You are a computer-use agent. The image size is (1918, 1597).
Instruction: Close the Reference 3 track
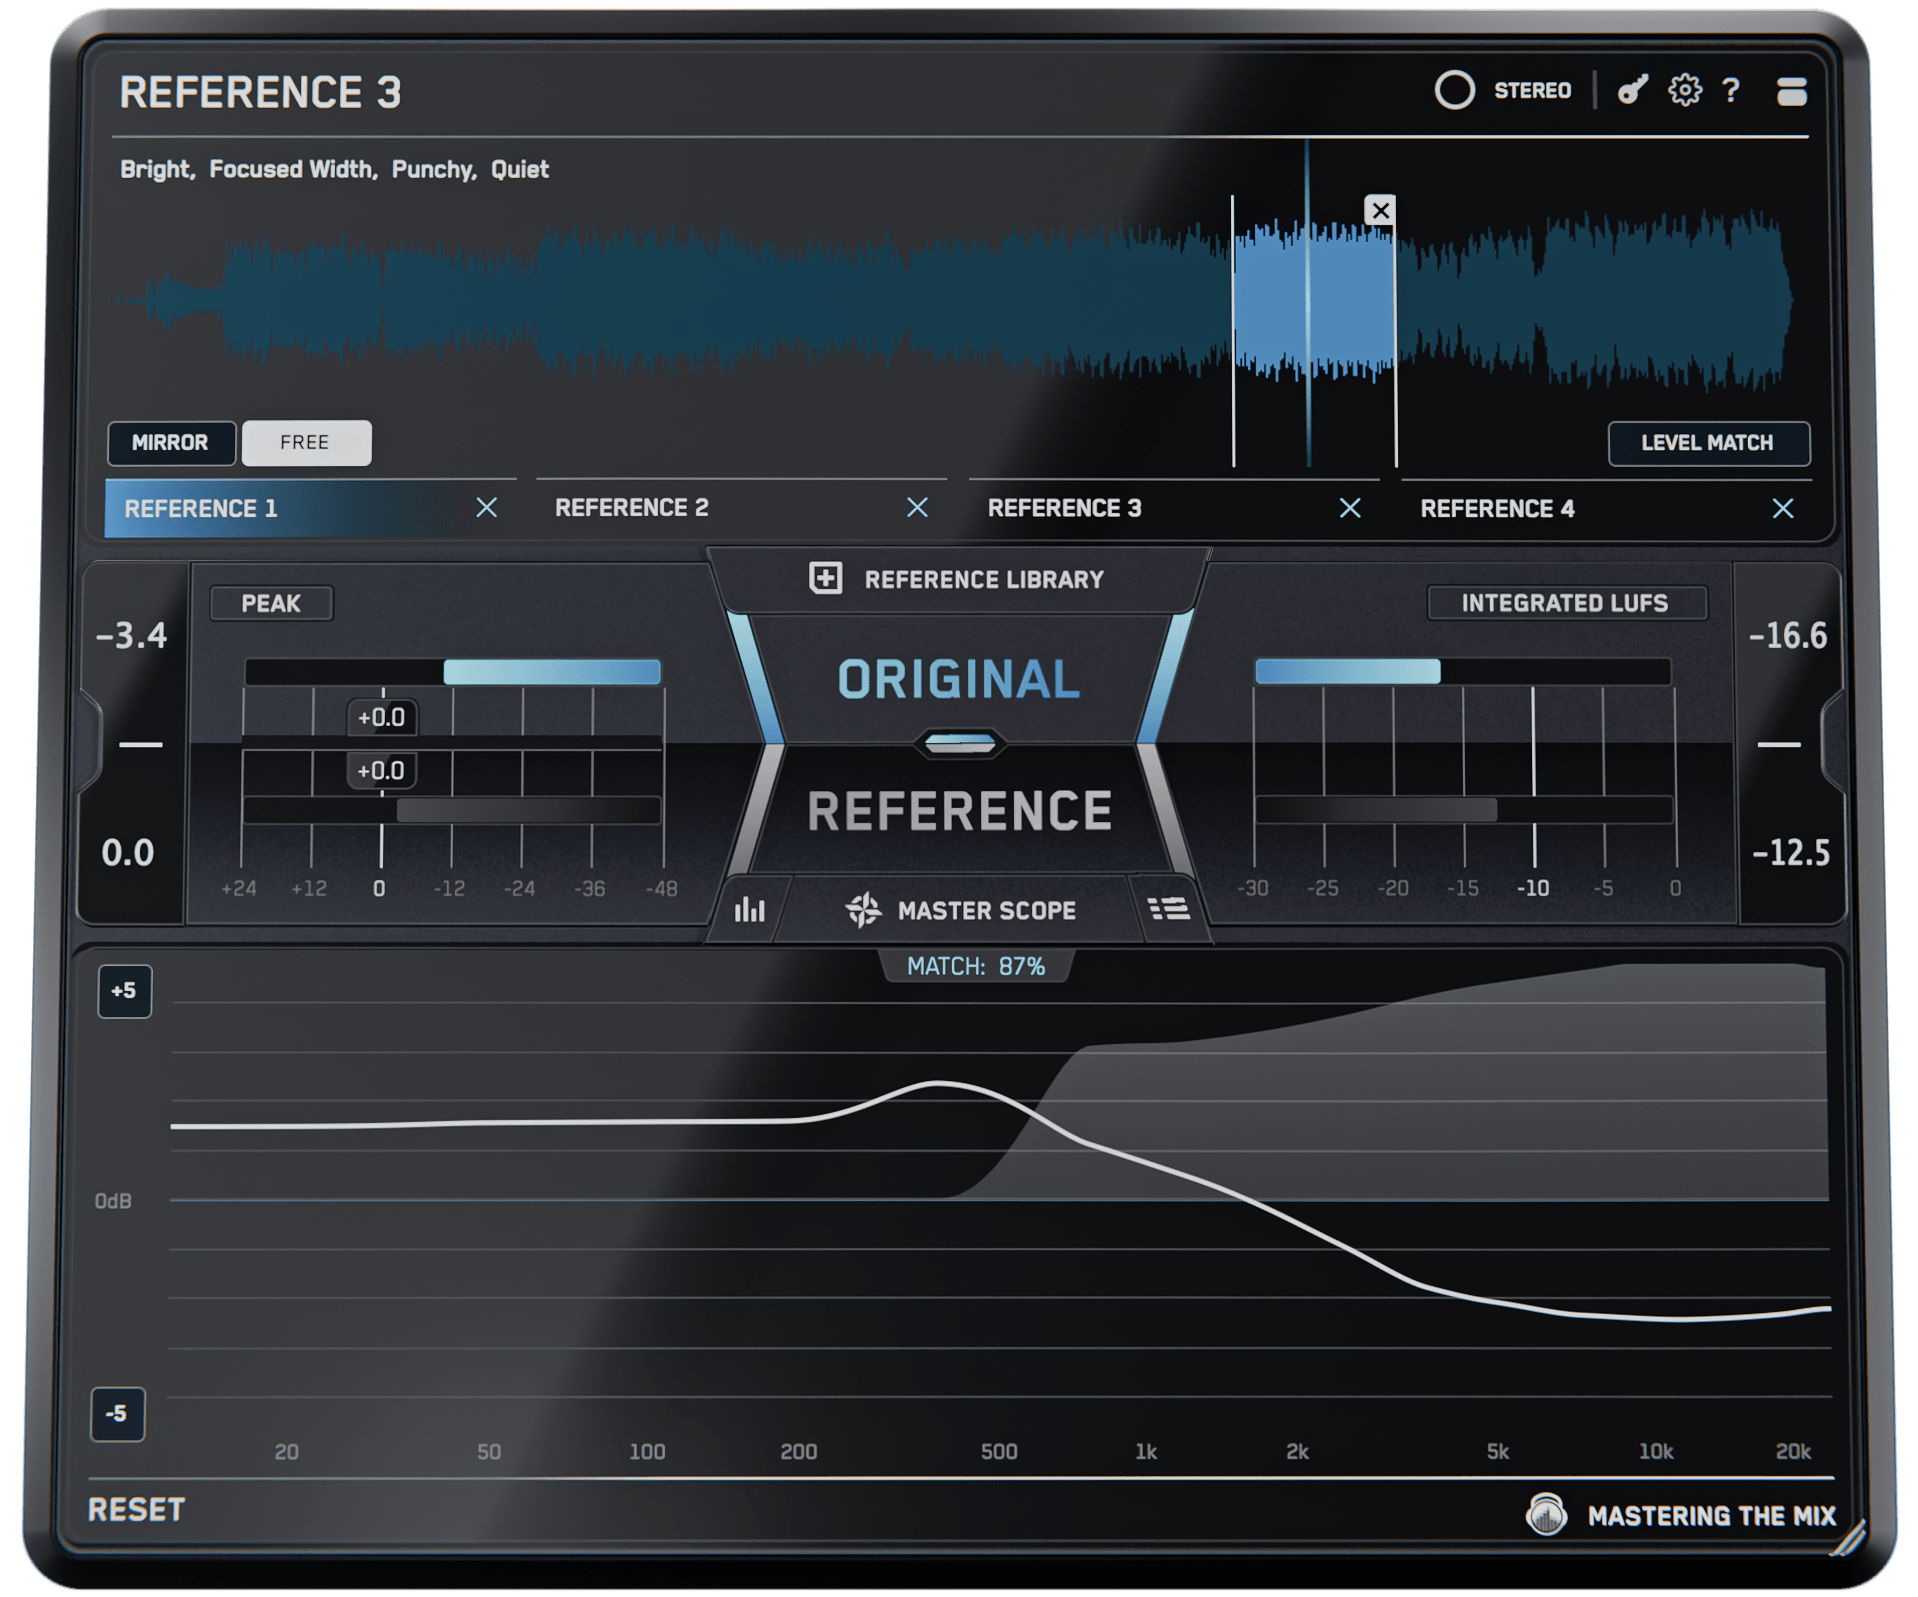[x=1350, y=508]
